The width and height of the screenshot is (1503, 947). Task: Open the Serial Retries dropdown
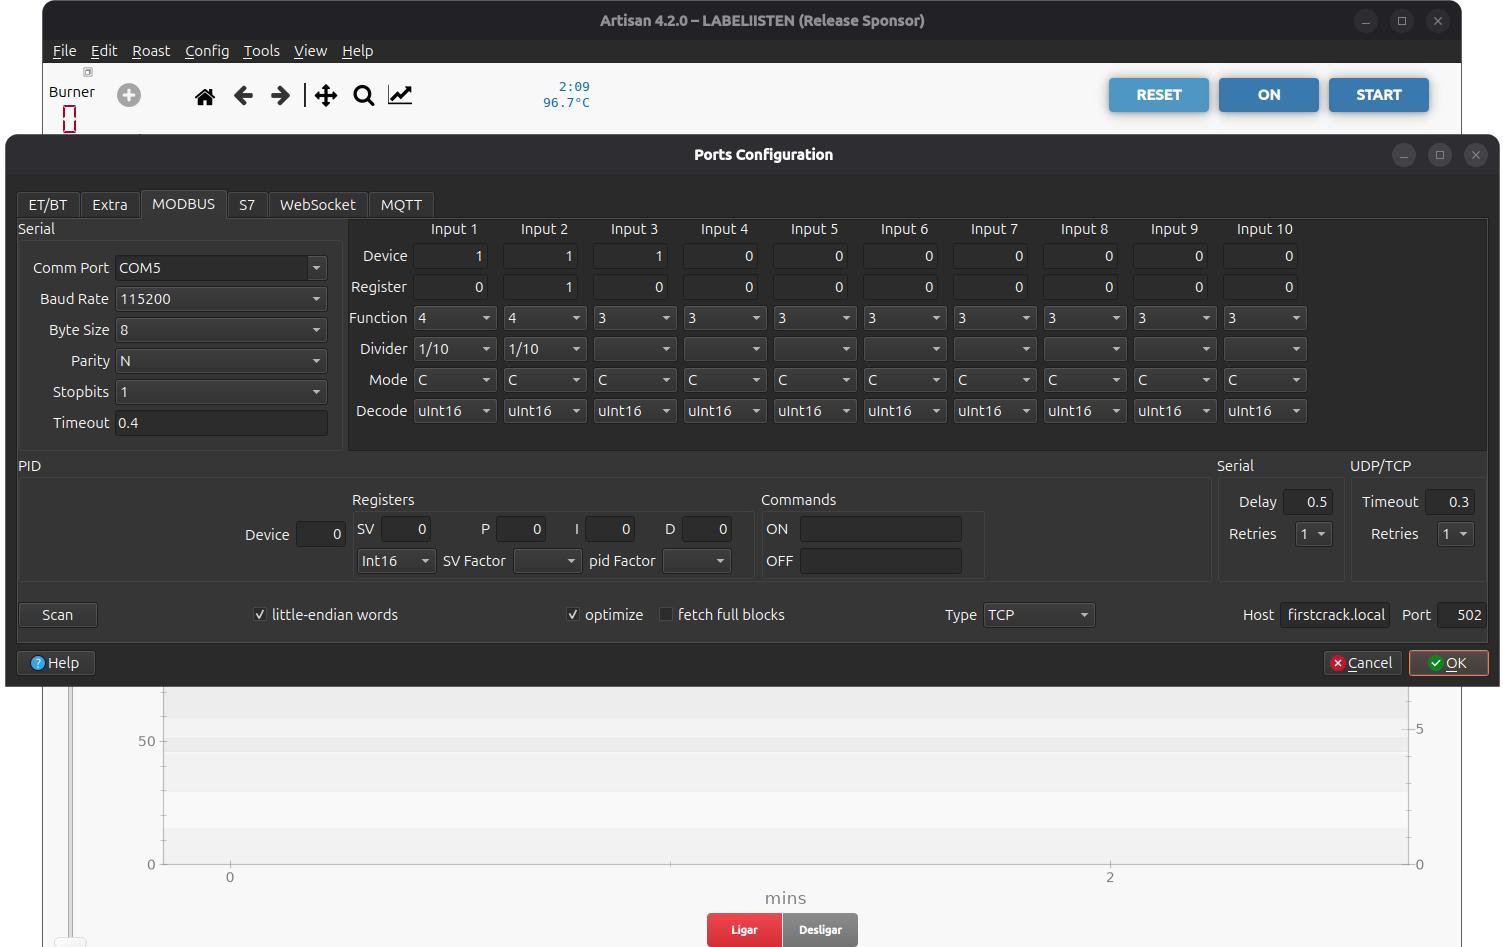[1314, 534]
